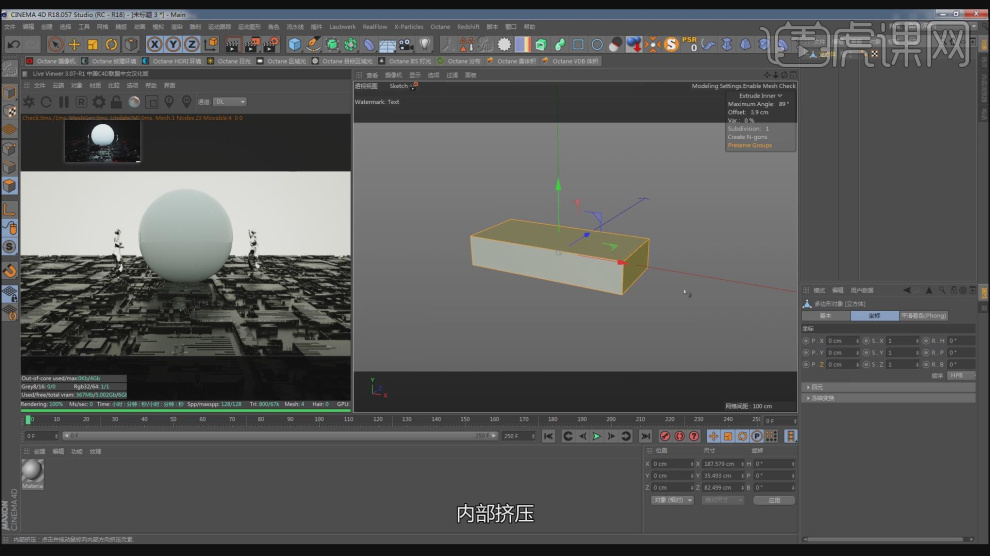Select the Rotate tool in top toolbar

pyautogui.click(x=112, y=44)
